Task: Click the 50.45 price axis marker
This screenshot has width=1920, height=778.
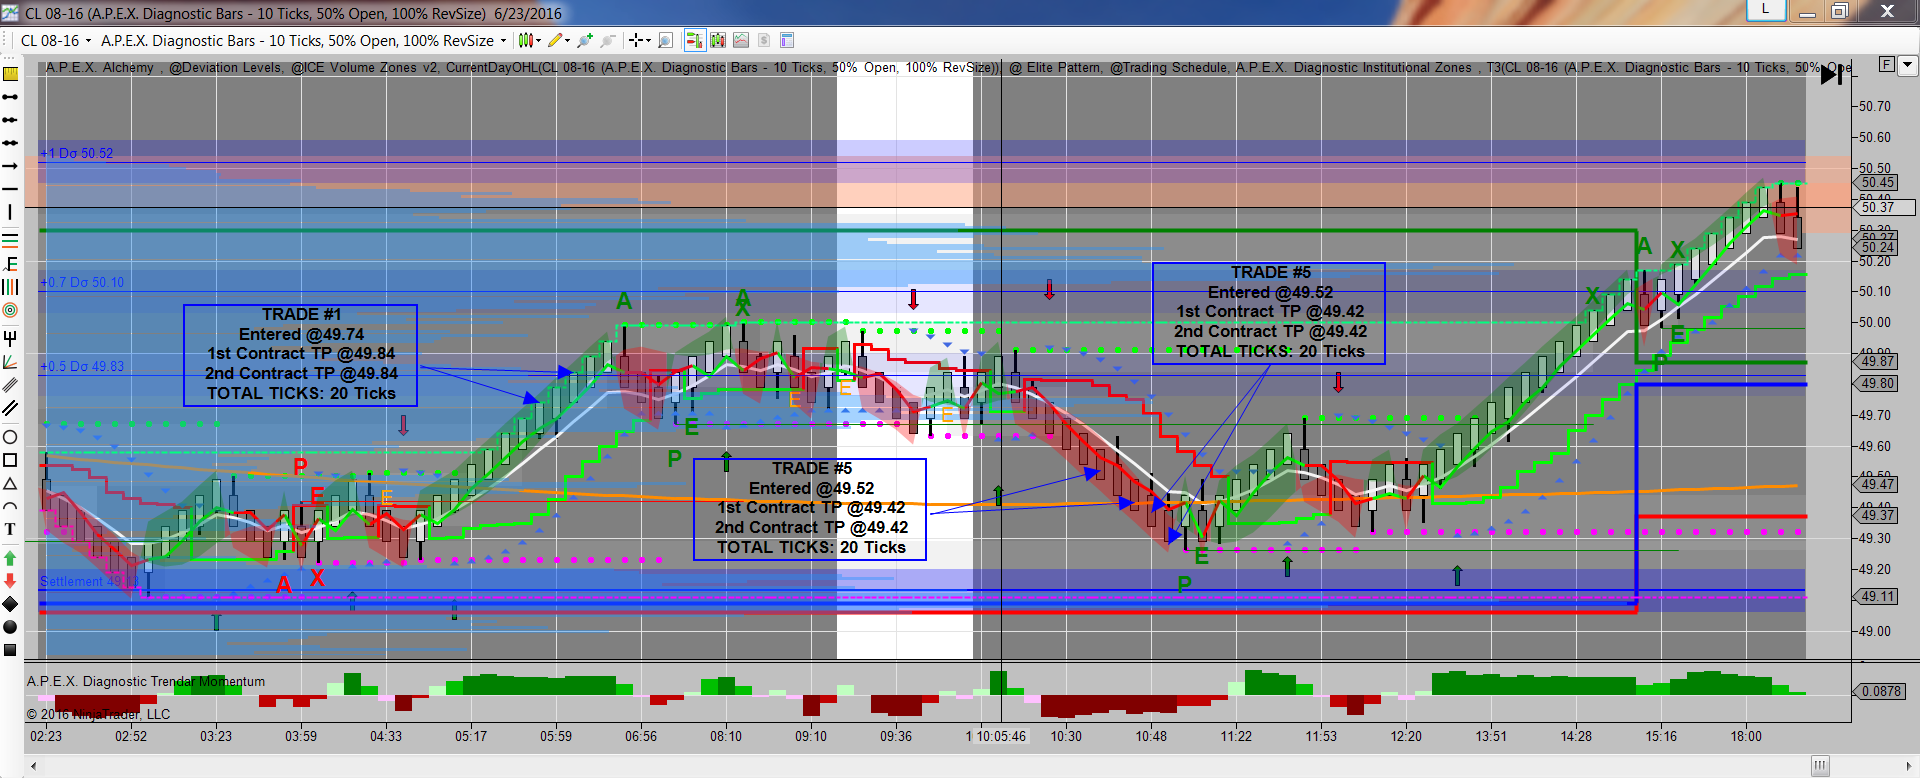Action: coord(1878,183)
